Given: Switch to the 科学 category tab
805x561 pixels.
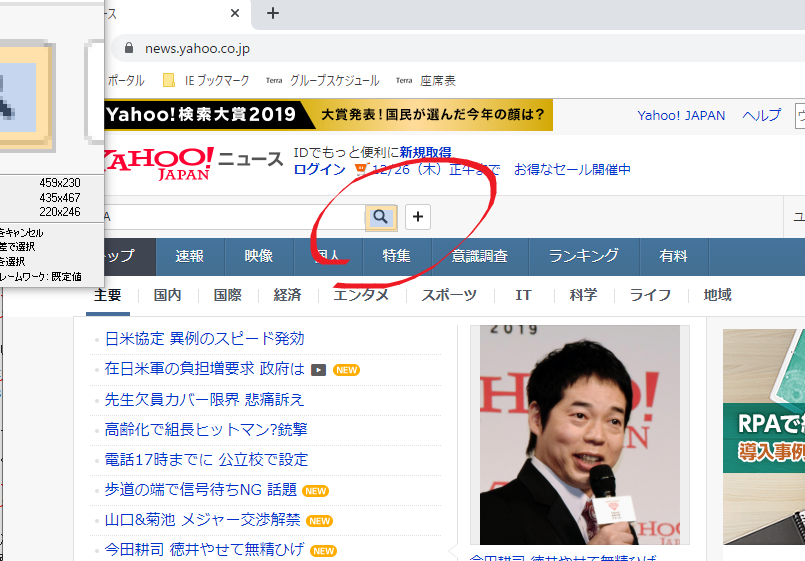Looking at the screenshot, I should pos(583,295).
